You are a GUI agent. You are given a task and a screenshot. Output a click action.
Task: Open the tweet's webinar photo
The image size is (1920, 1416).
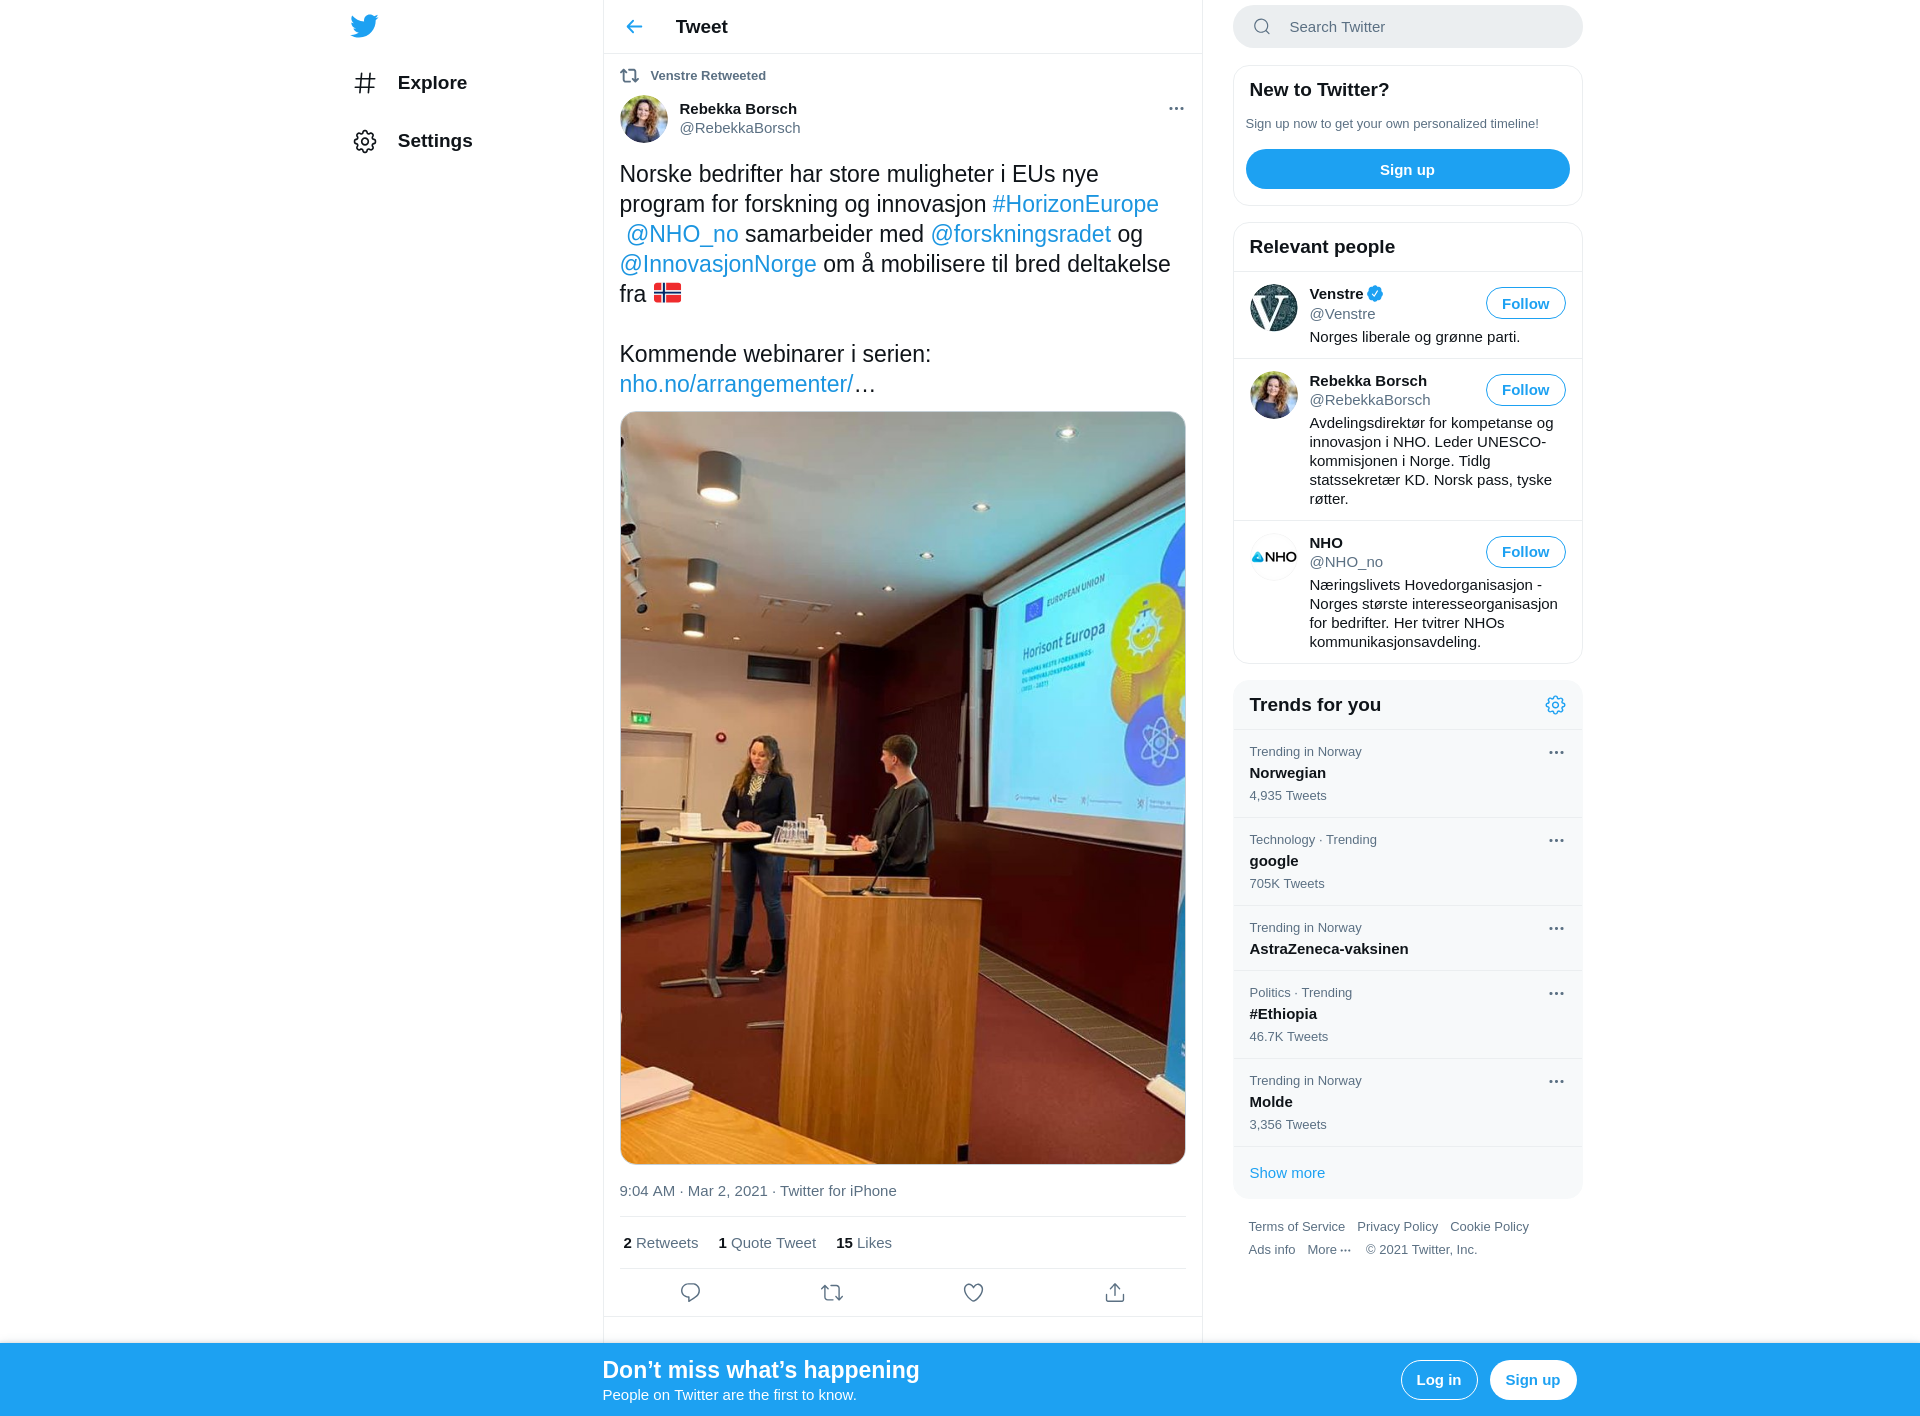point(902,787)
